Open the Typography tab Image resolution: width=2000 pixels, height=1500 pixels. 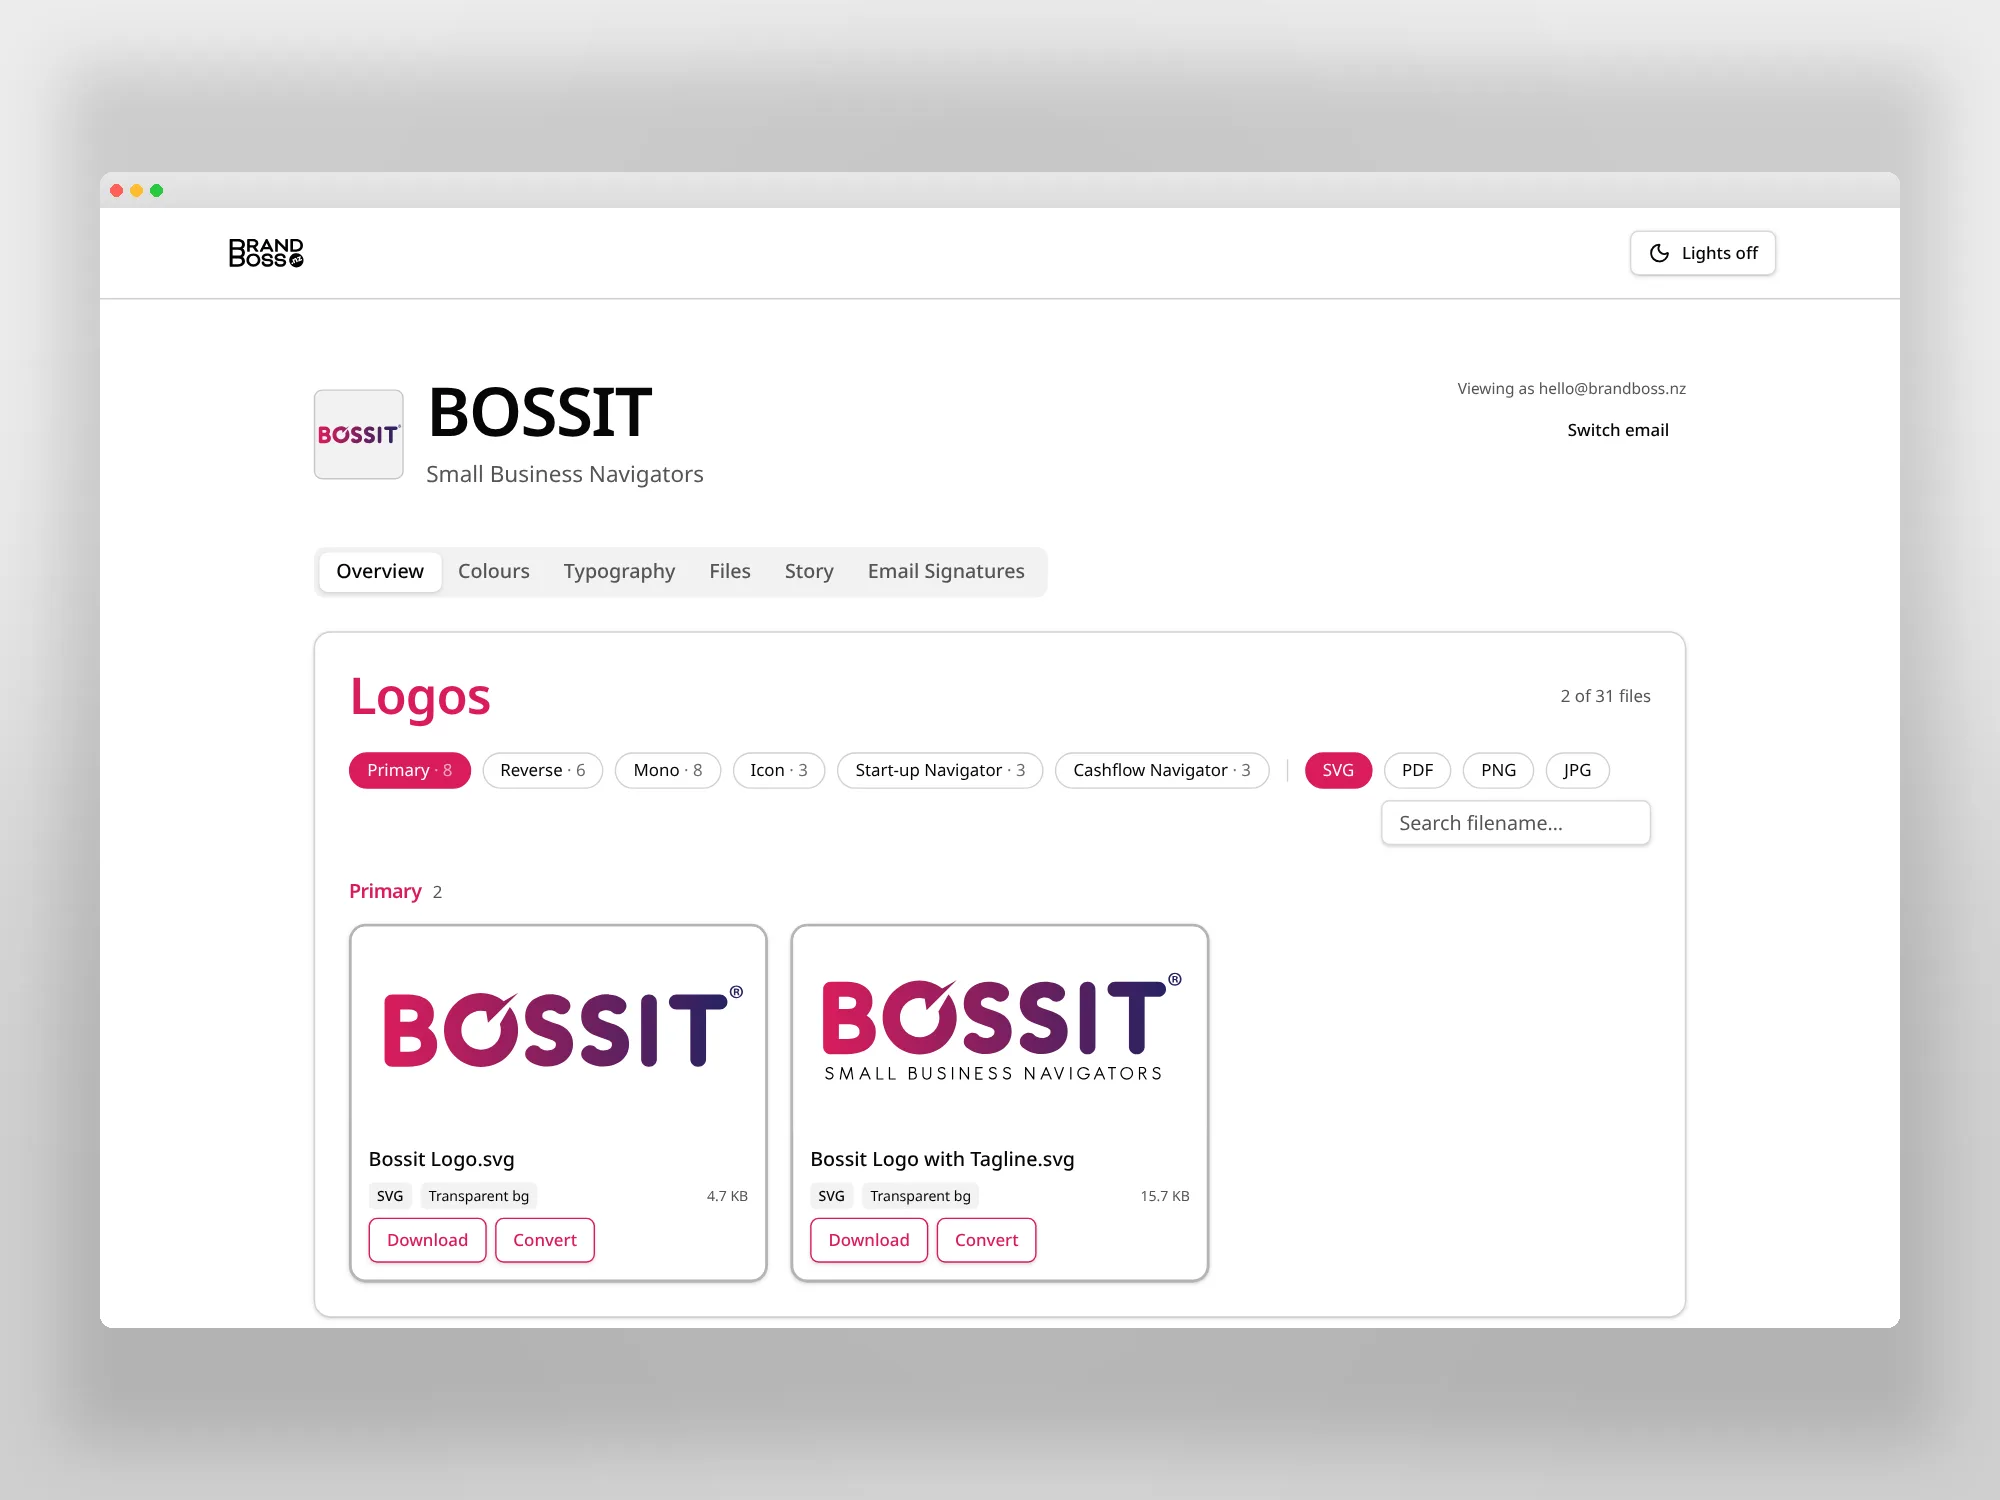619,571
